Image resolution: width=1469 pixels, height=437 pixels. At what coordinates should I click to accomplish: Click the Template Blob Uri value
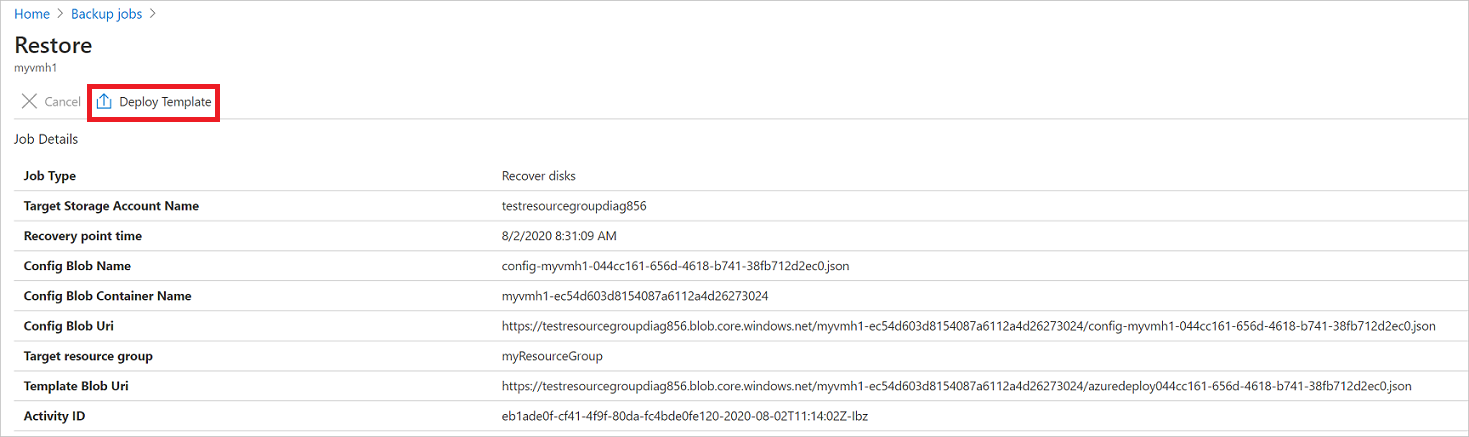tap(956, 386)
